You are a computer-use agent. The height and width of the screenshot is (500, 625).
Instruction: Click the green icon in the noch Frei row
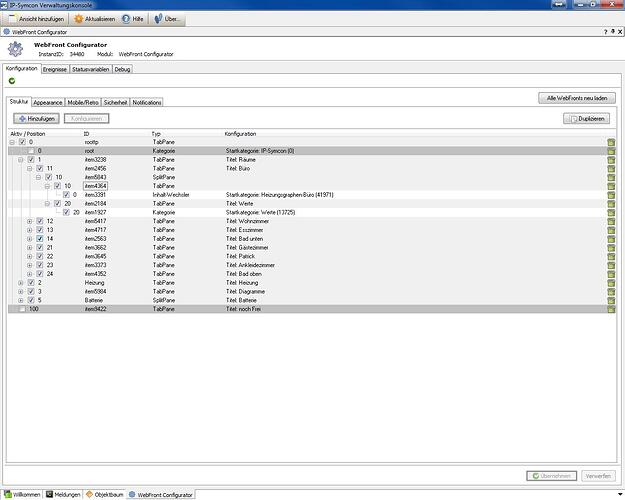pyautogui.click(x=611, y=309)
